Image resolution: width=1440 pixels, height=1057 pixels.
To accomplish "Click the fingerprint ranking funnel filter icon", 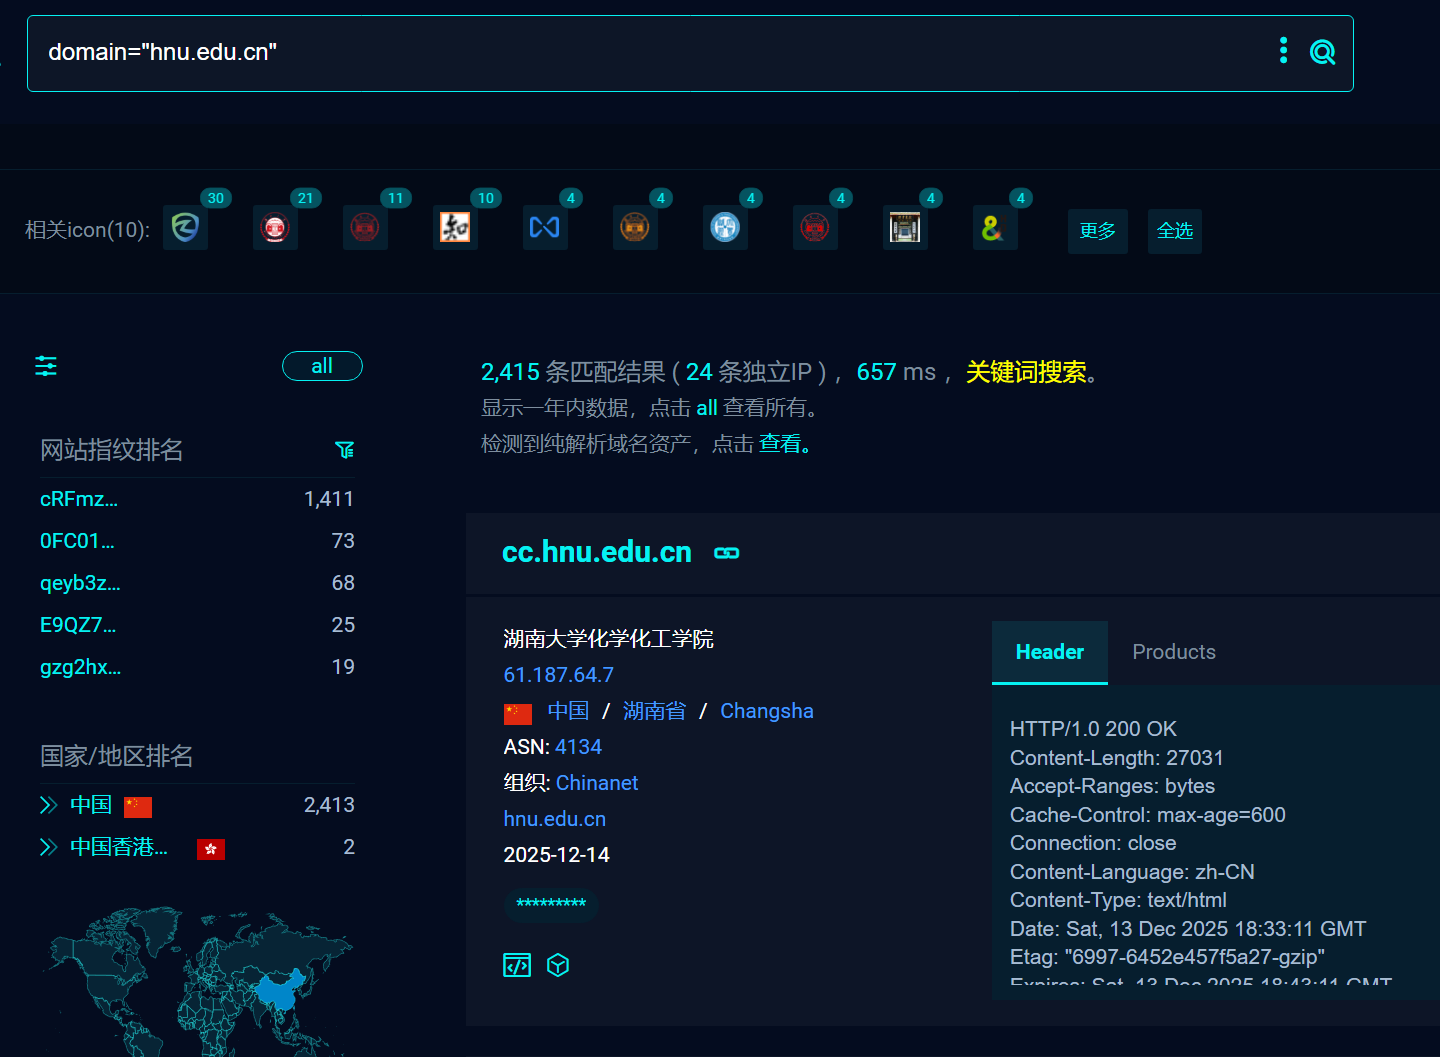I will point(345,450).
